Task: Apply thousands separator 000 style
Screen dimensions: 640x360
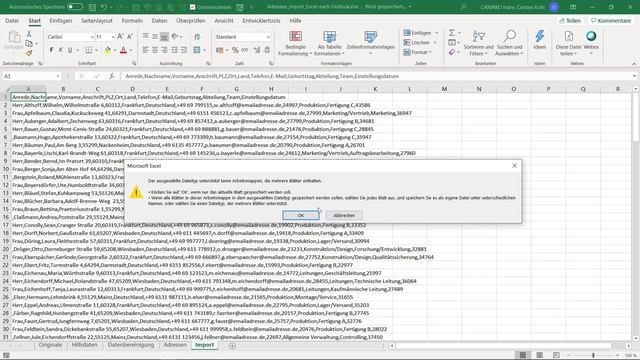Action: coord(244,50)
